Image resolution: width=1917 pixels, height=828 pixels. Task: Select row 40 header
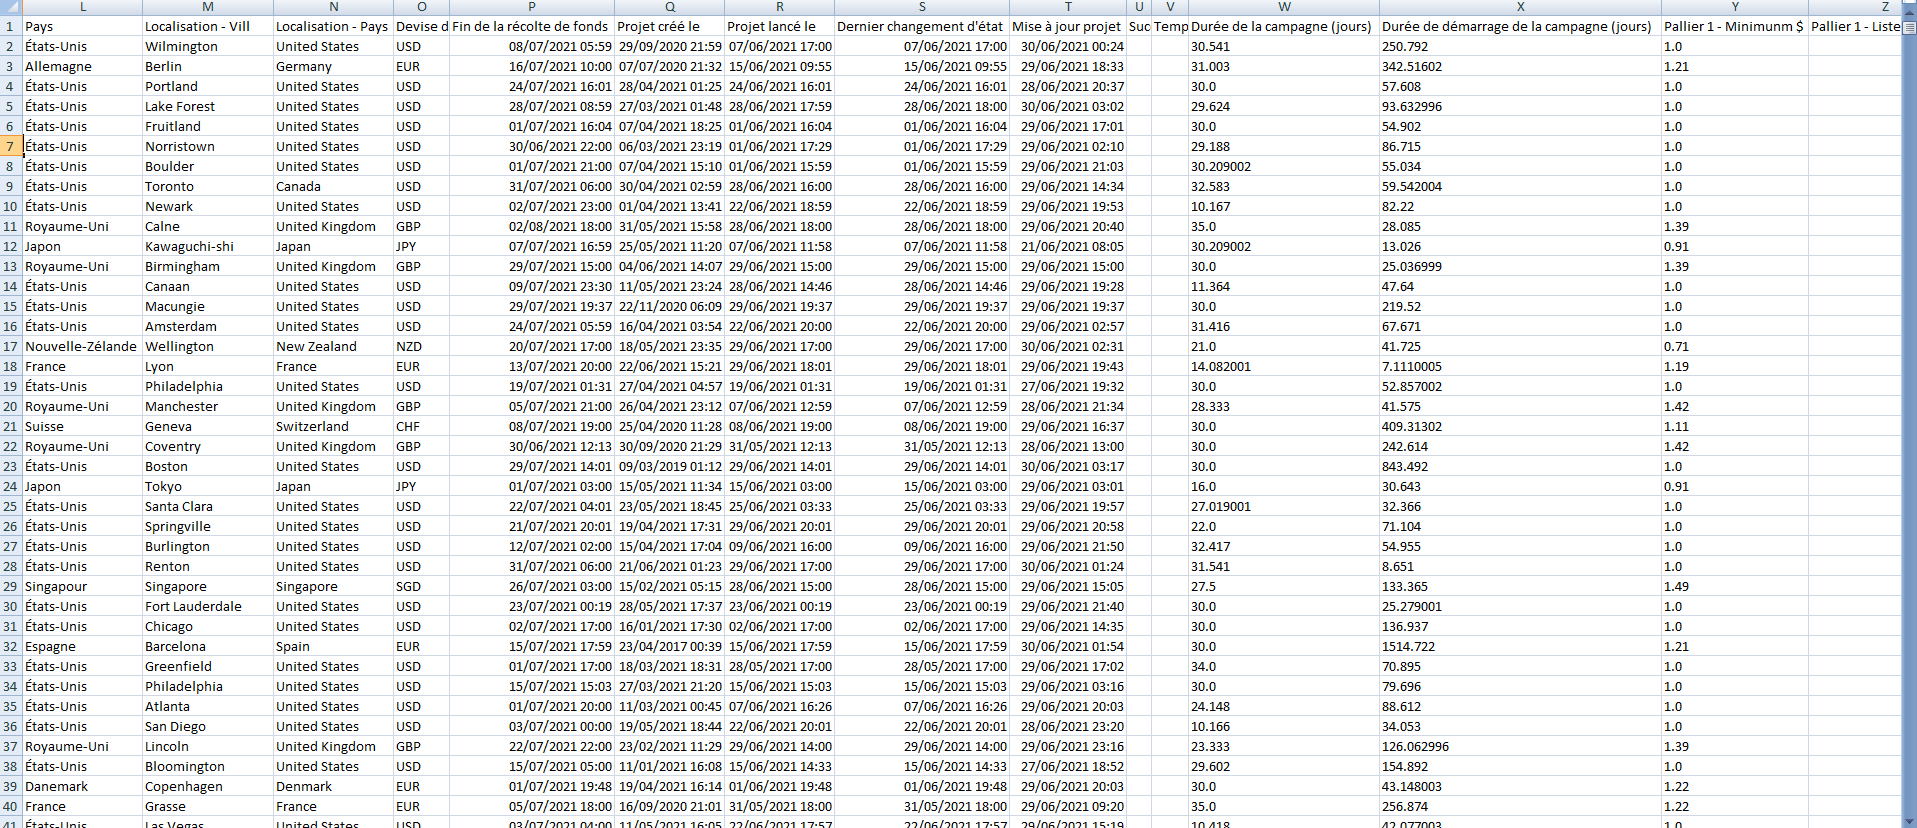click(11, 806)
